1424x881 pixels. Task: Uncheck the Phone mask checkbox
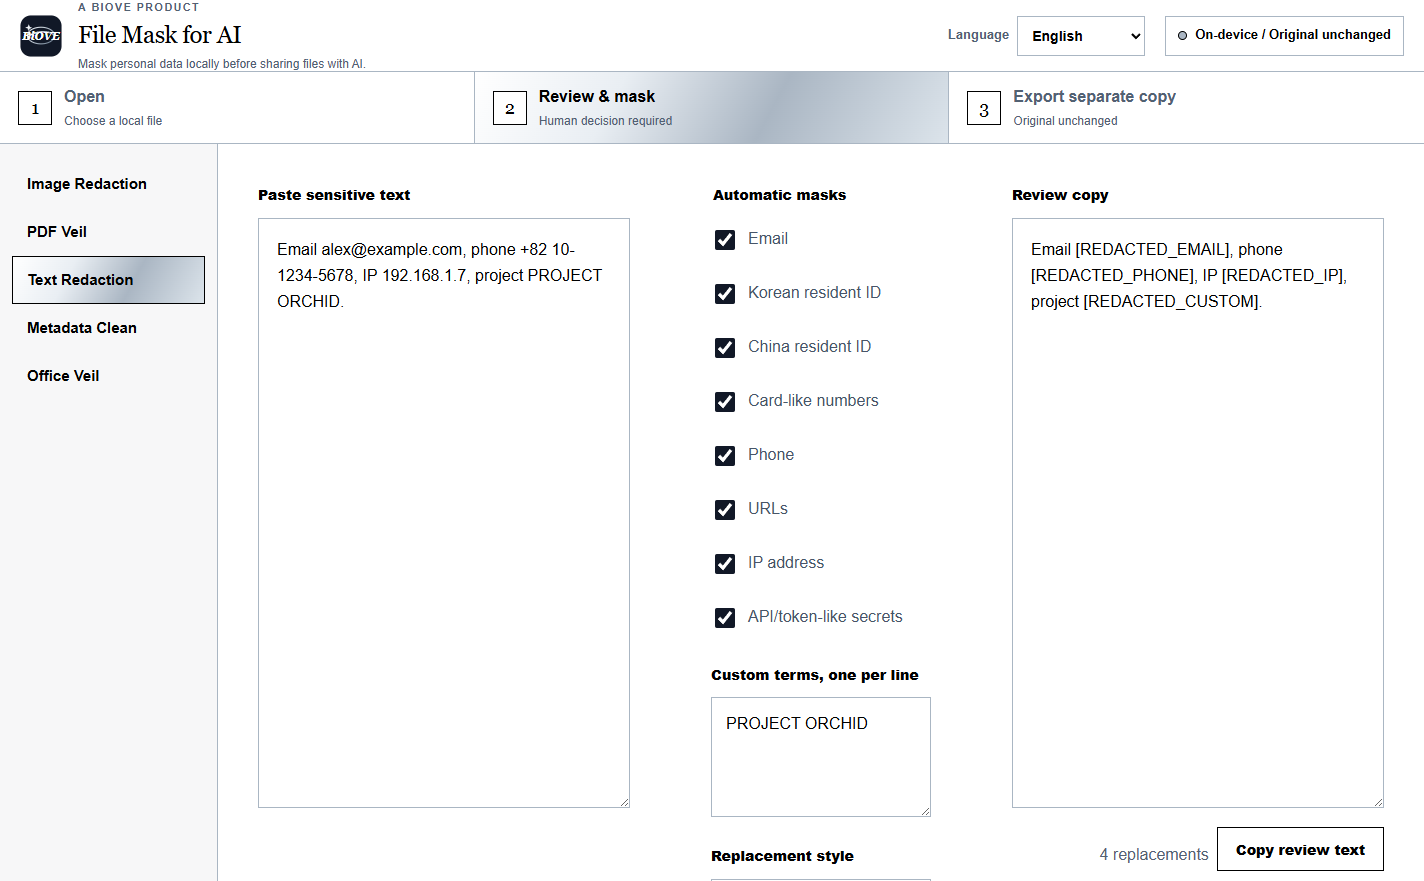(x=725, y=456)
